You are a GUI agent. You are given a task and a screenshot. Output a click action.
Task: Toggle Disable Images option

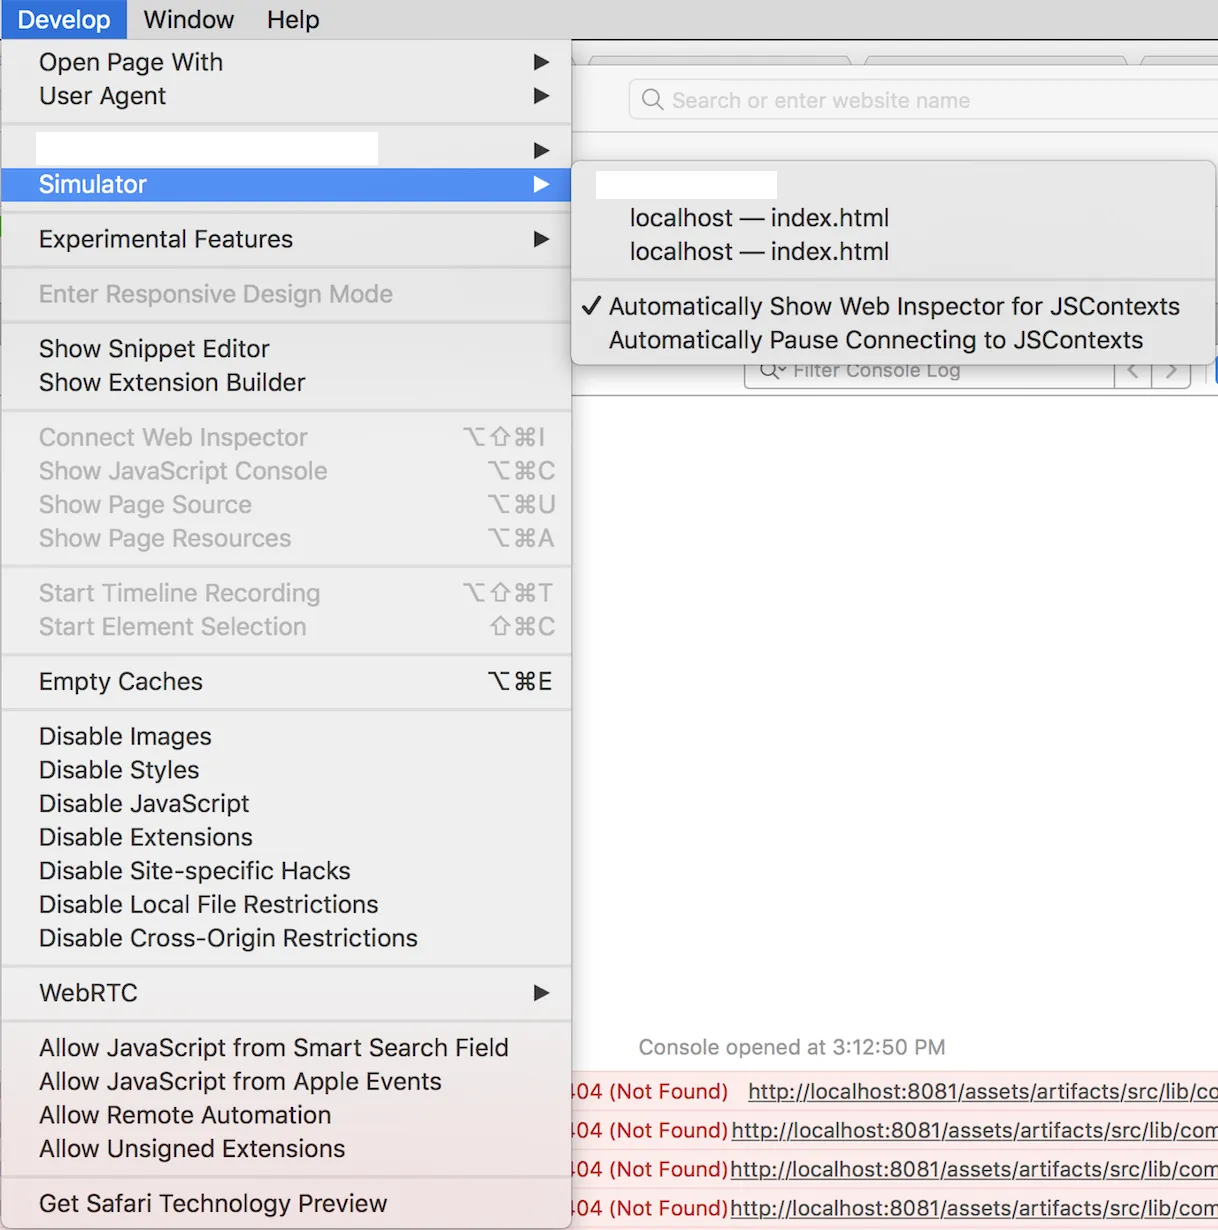coord(286,737)
